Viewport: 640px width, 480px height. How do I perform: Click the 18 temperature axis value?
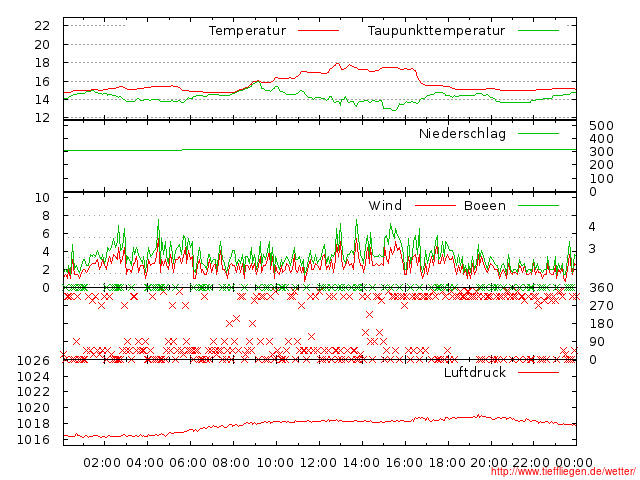click(42, 63)
